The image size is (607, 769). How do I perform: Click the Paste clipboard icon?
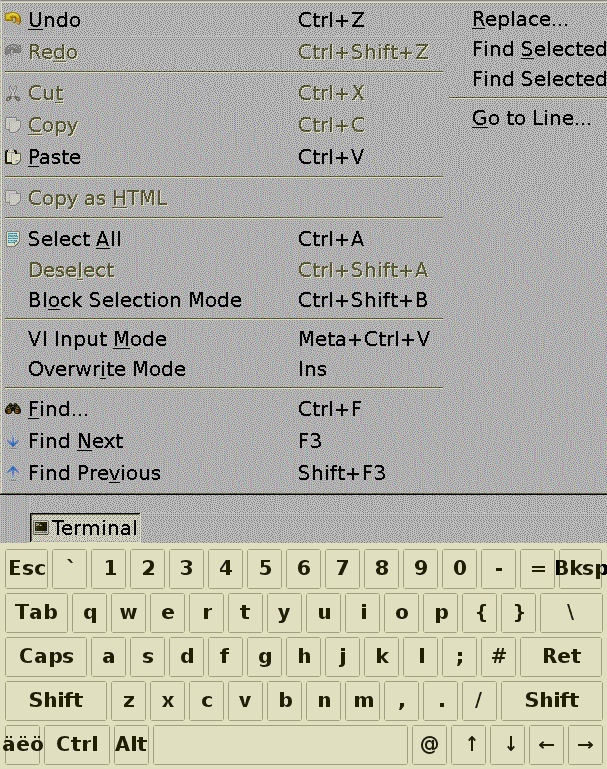pyautogui.click(x=13, y=157)
